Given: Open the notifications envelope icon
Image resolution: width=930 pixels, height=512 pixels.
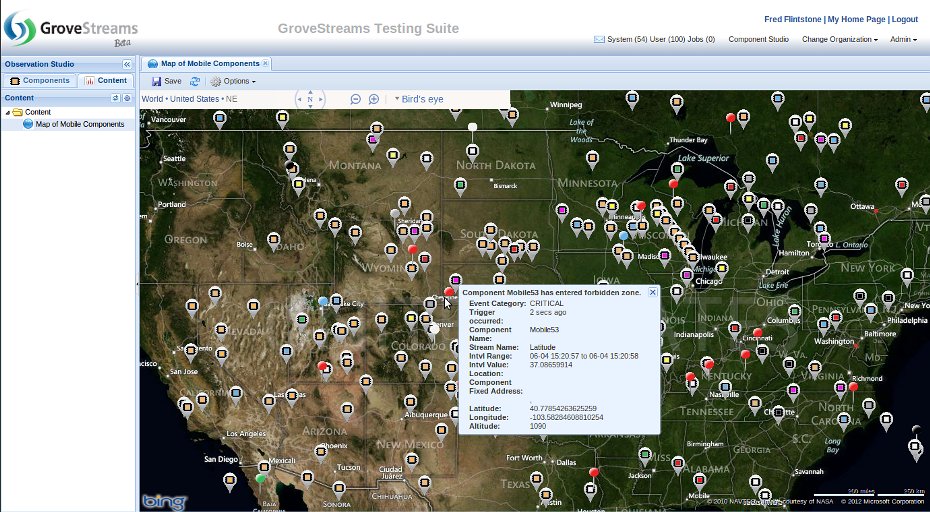Looking at the screenshot, I should pos(599,40).
